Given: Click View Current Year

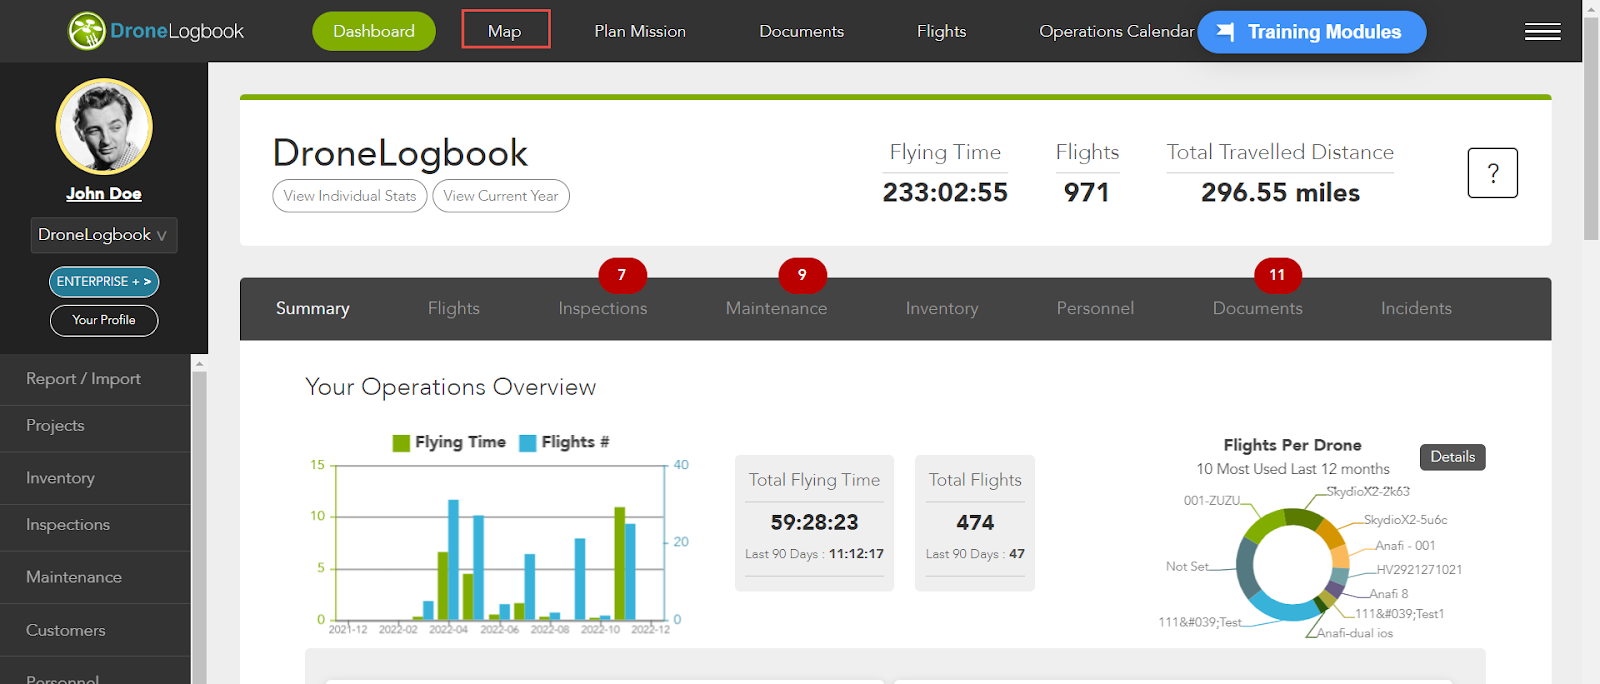Looking at the screenshot, I should [x=501, y=196].
